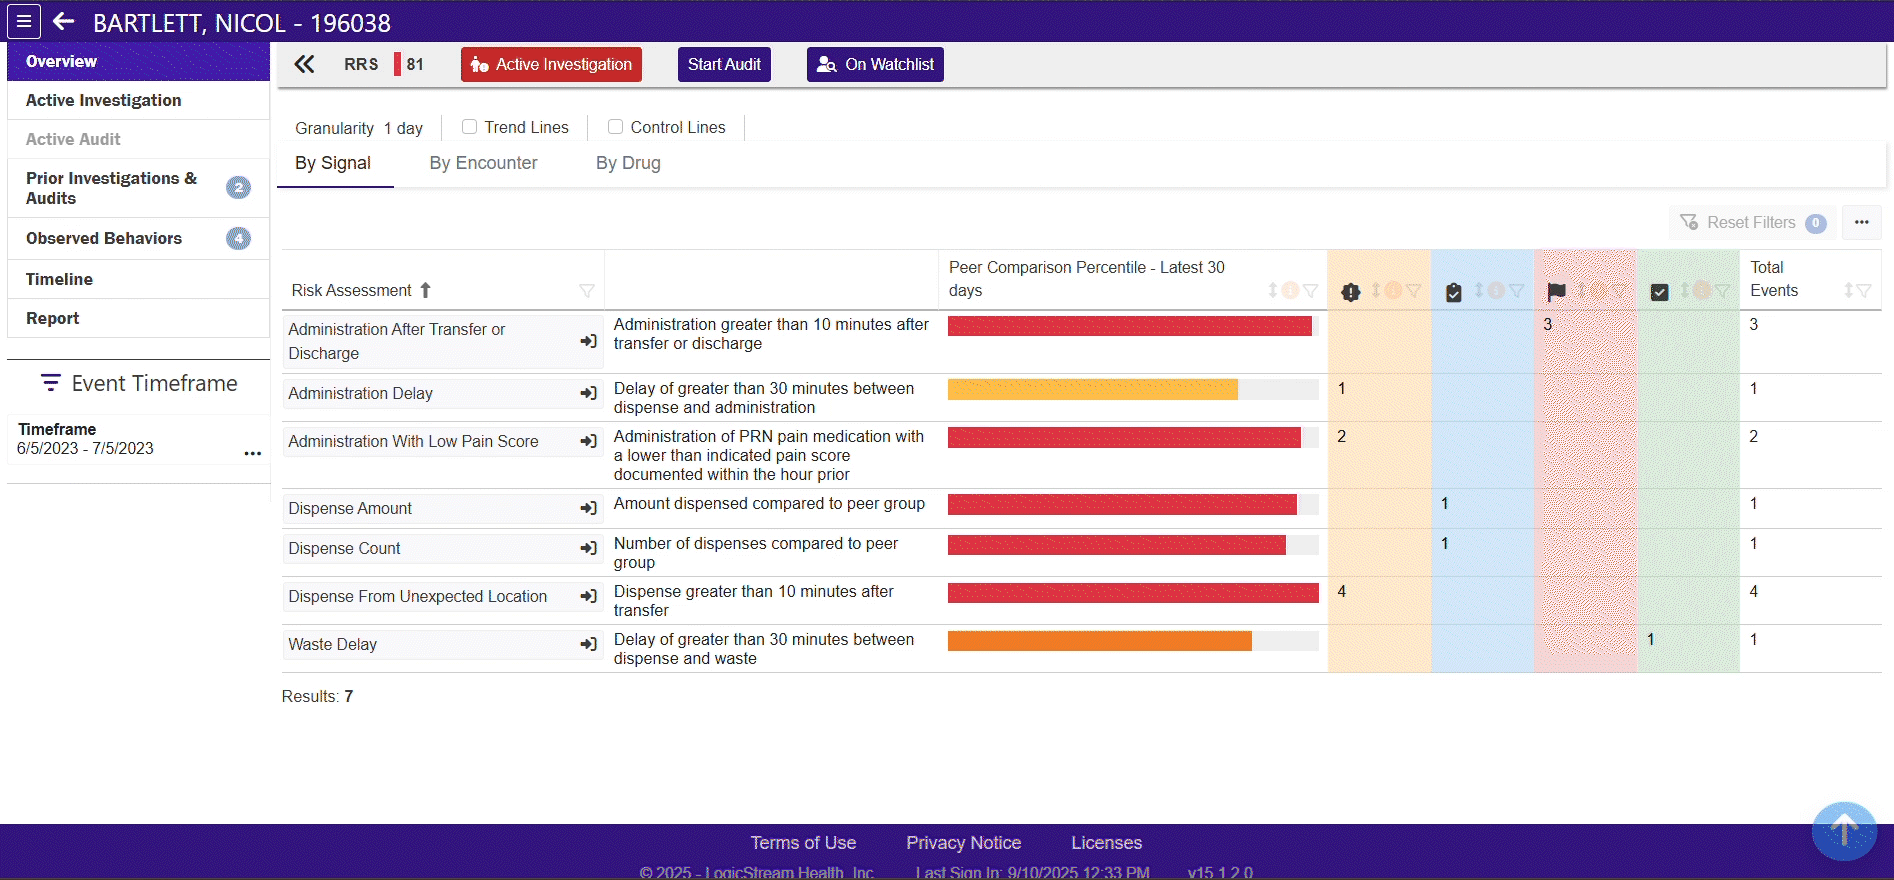Viewport: 1894px width, 880px height.
Task: Open the Privacy Notice link
Action: [963, 843]
